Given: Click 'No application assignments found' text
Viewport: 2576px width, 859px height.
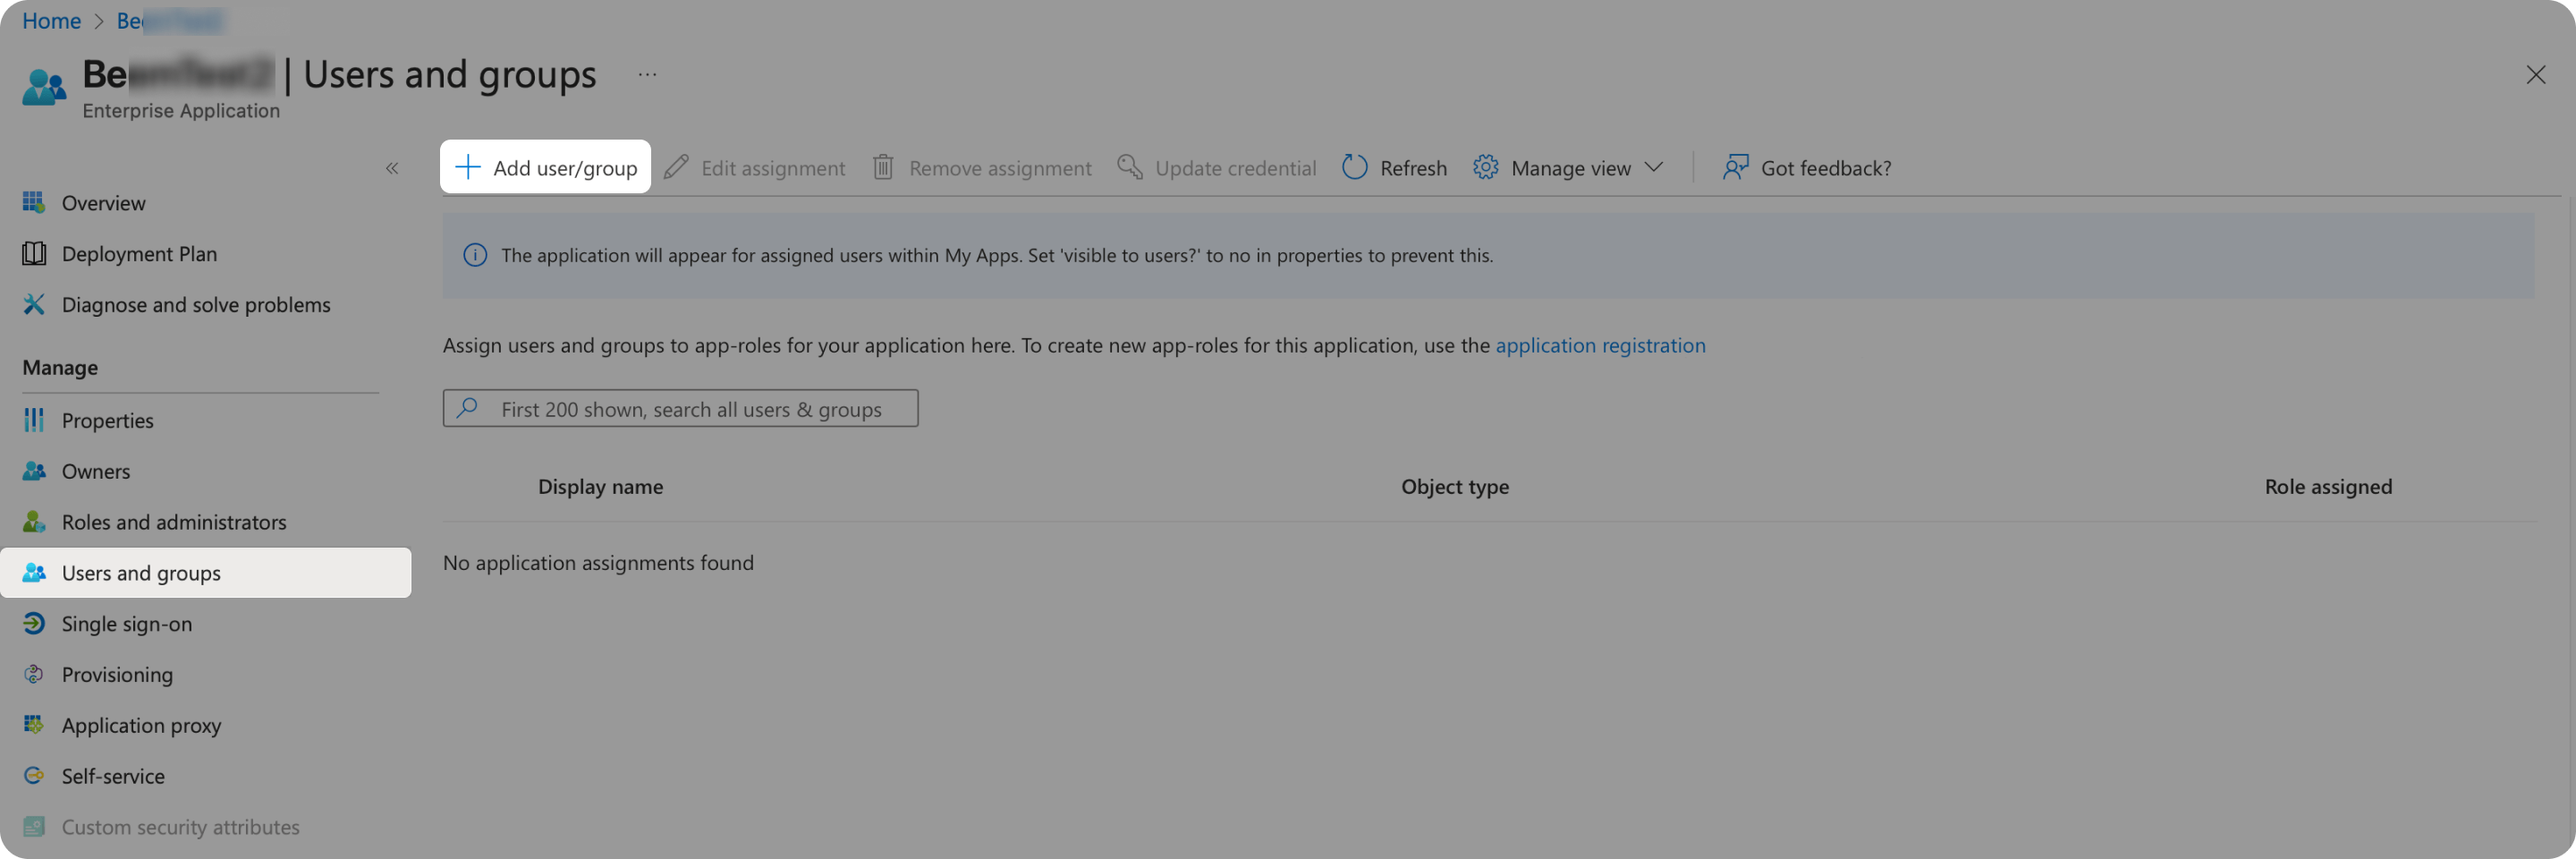Looking at the screenshot, I should [598, 562].
